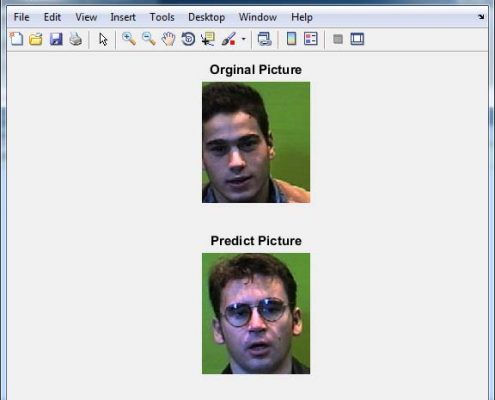The image size is (495, 400).
Task: Click the New Figure icon
Action: pyautogui.click(x=16, y=39)
